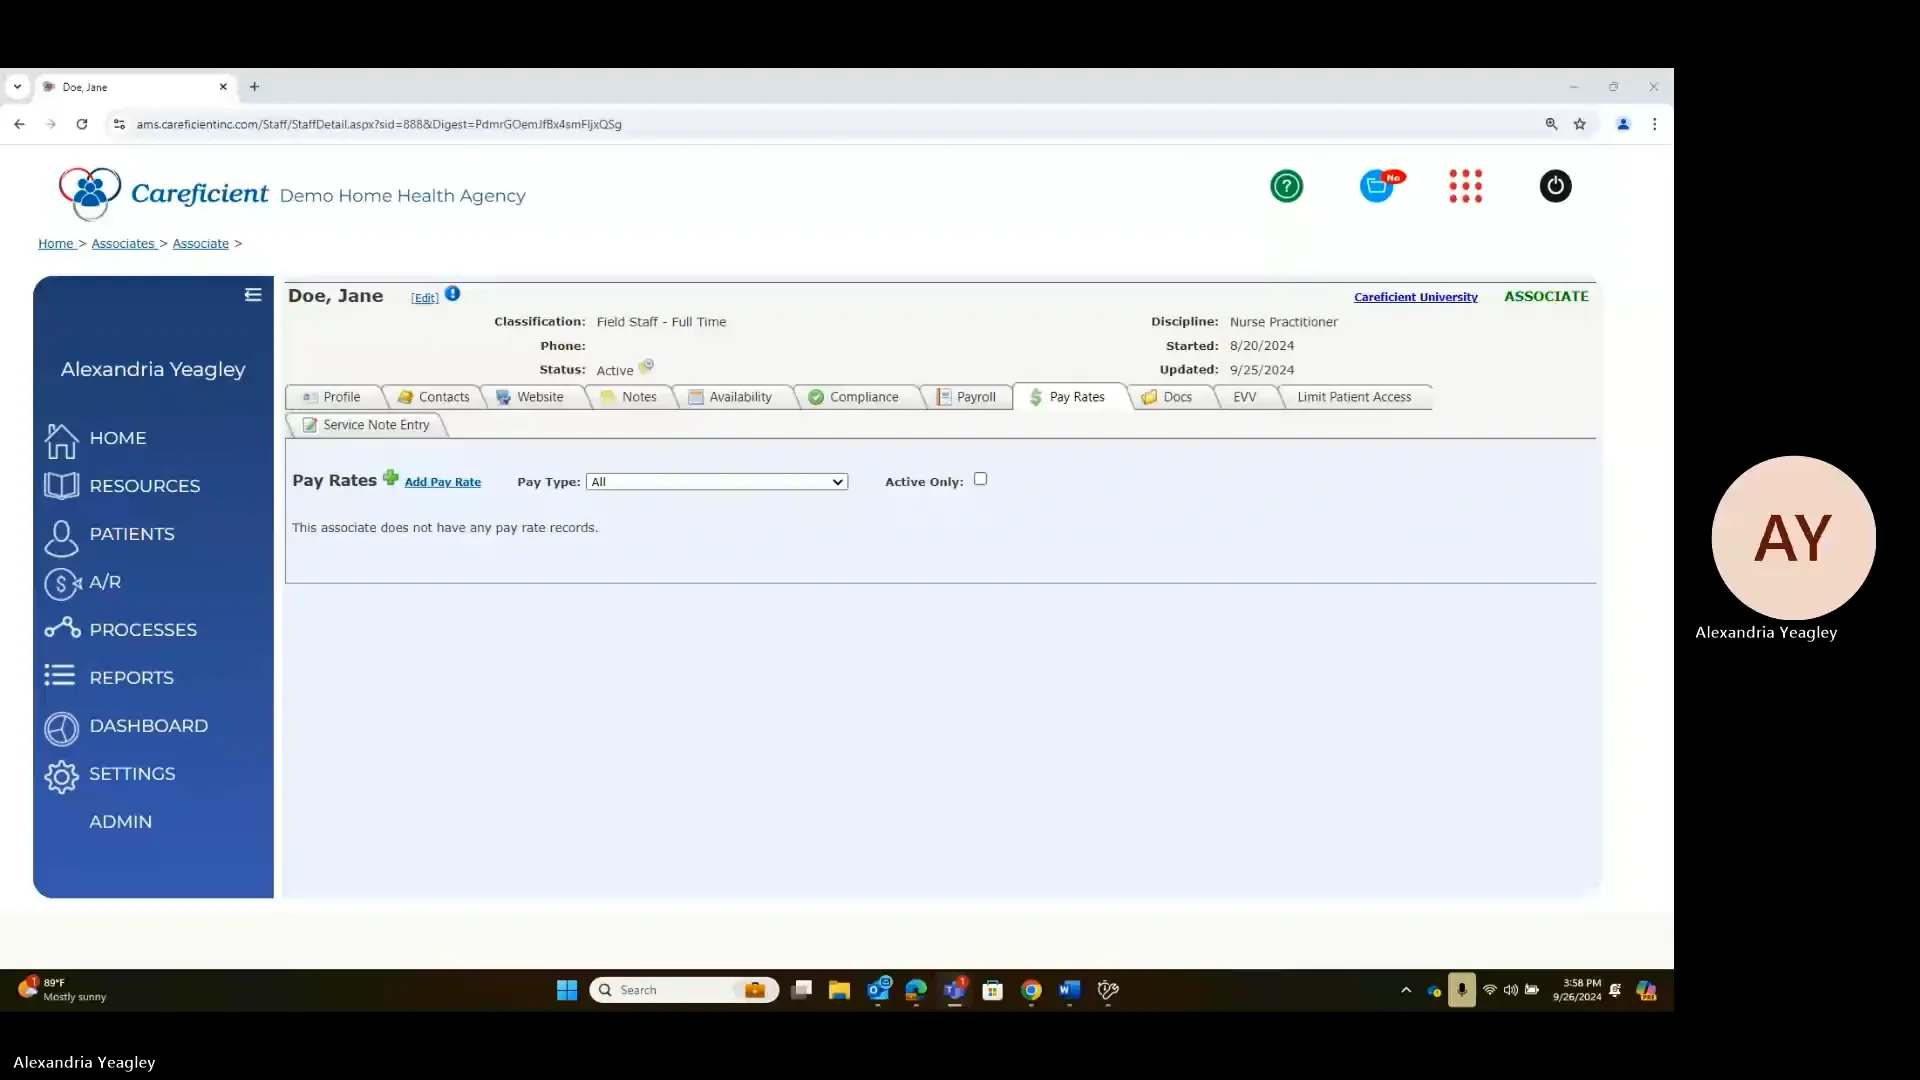This screenshot has width=1920, height=1080.
Task: Click the blue info icon beside Edit
Action: [453, 294]
